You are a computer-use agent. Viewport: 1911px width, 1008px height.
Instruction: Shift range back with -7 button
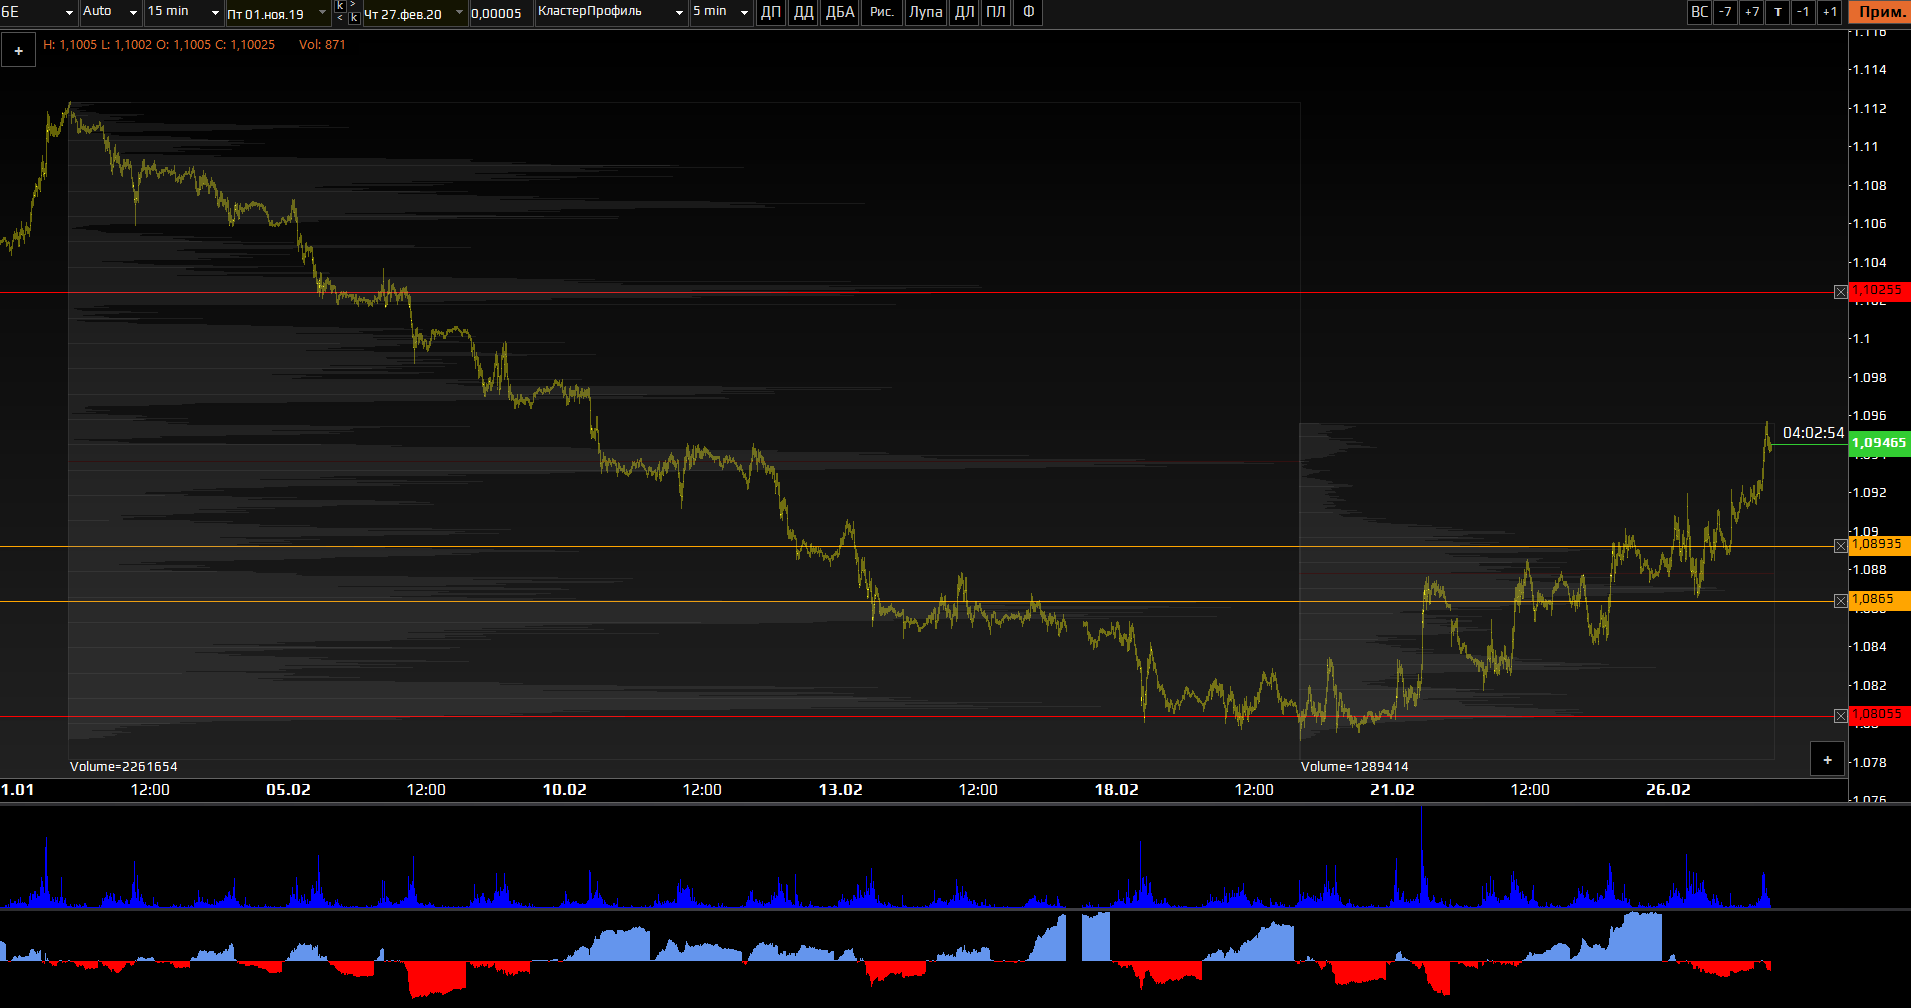point(1725,12)
